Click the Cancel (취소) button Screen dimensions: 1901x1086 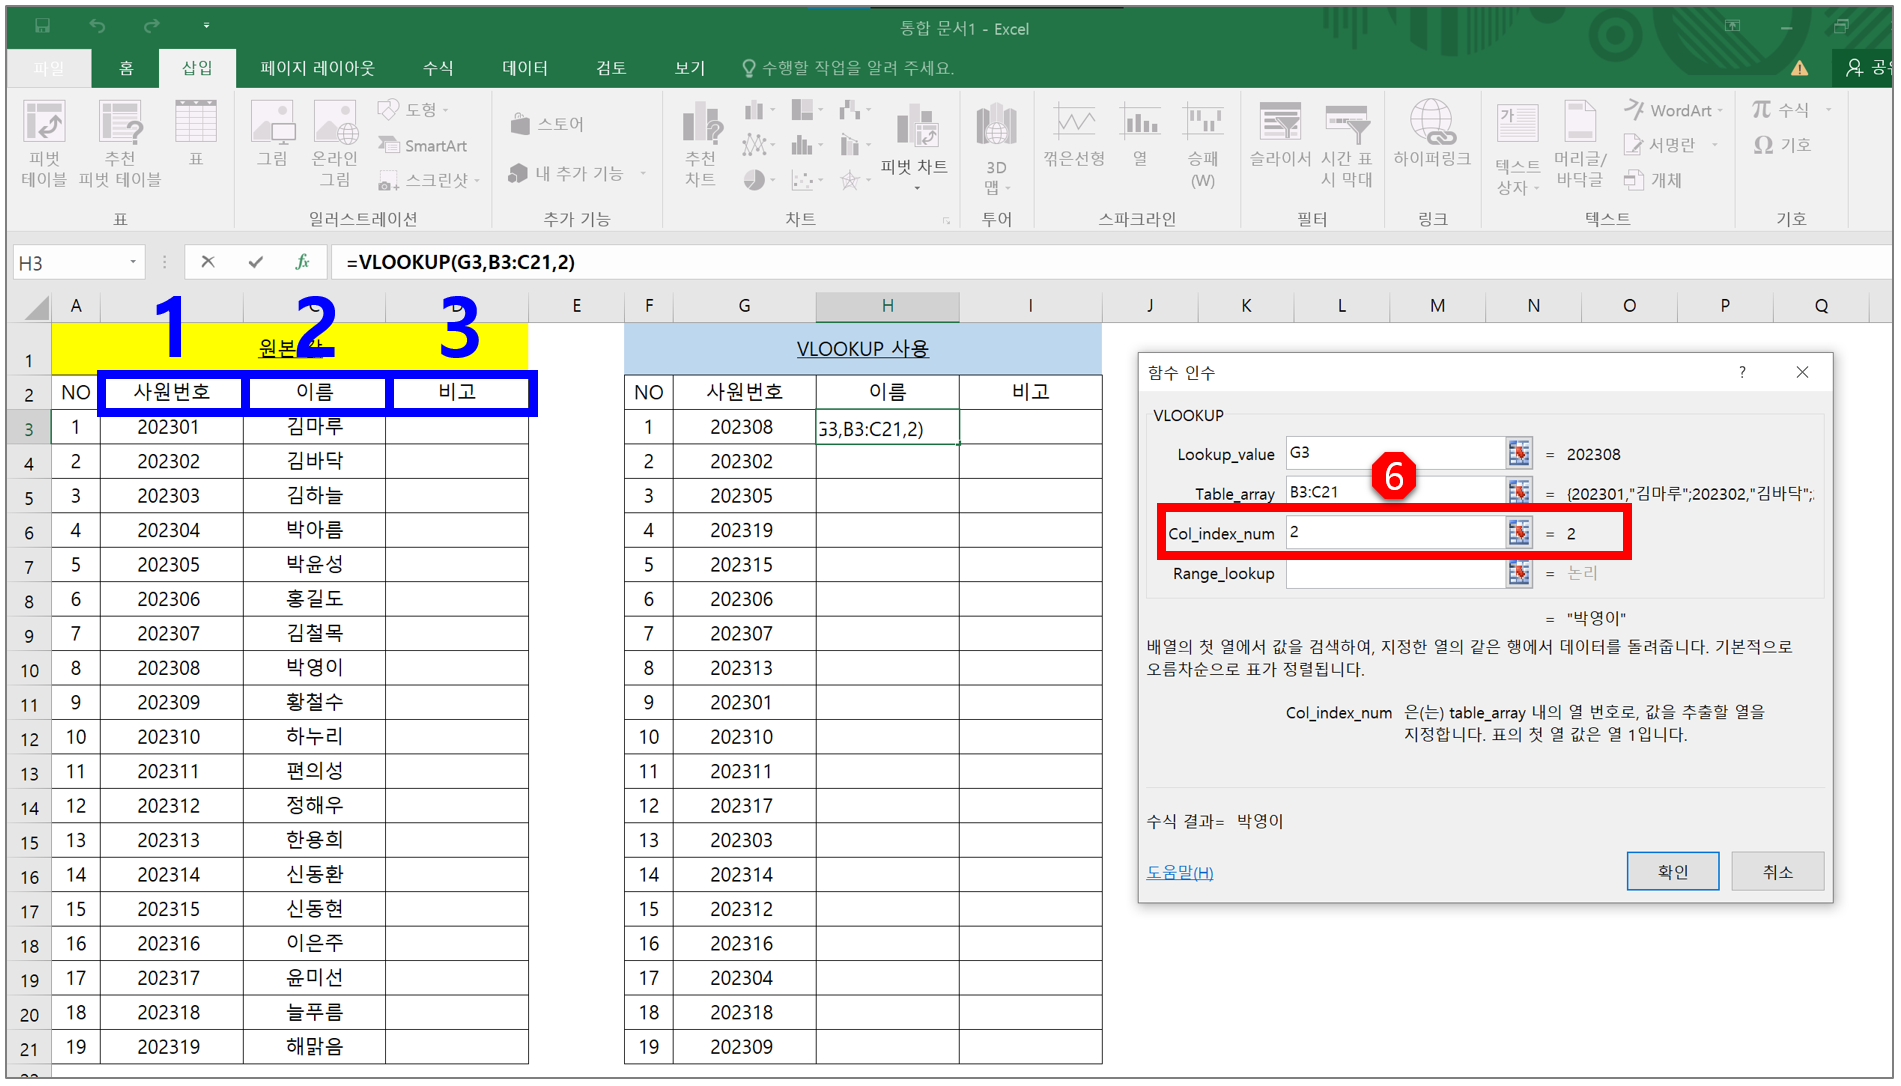coord(1777,871)
